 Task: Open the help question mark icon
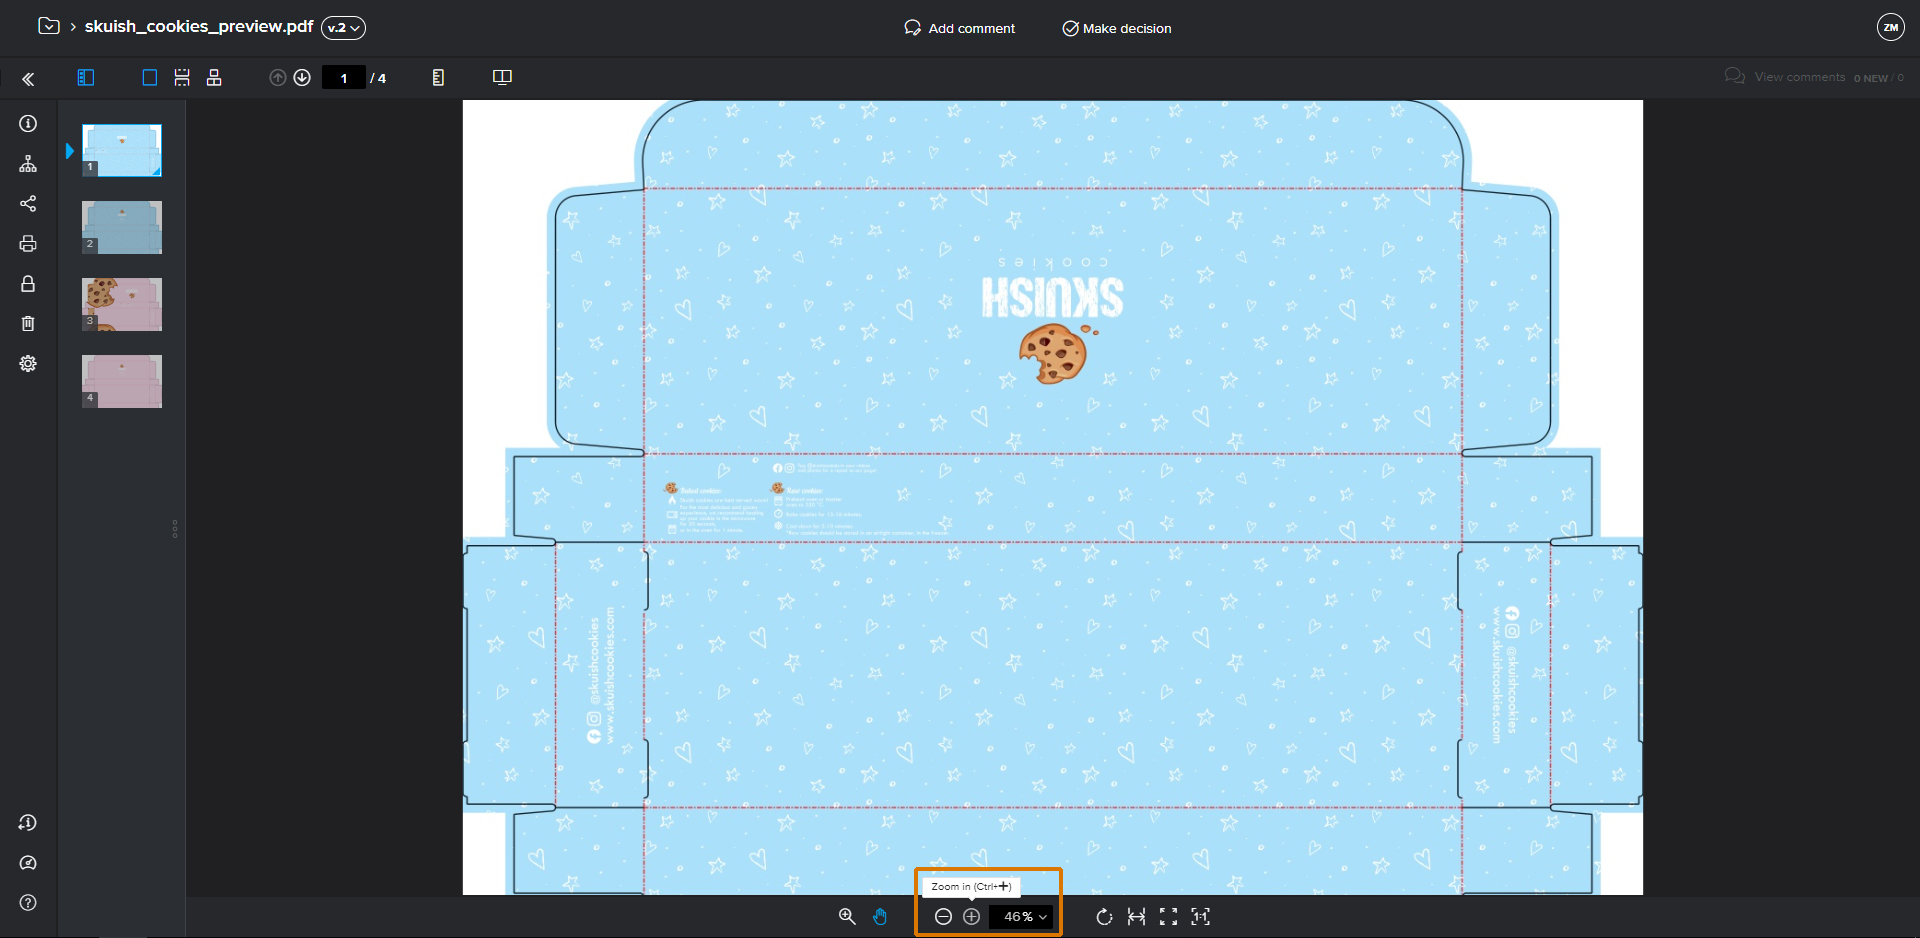(28, 903)
